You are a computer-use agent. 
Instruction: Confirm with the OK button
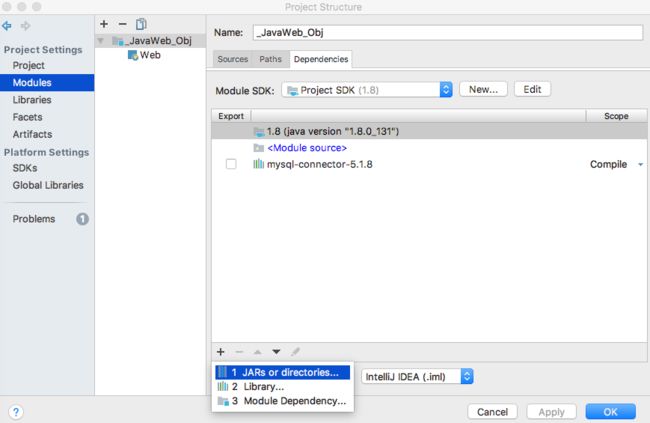[611, 412]
